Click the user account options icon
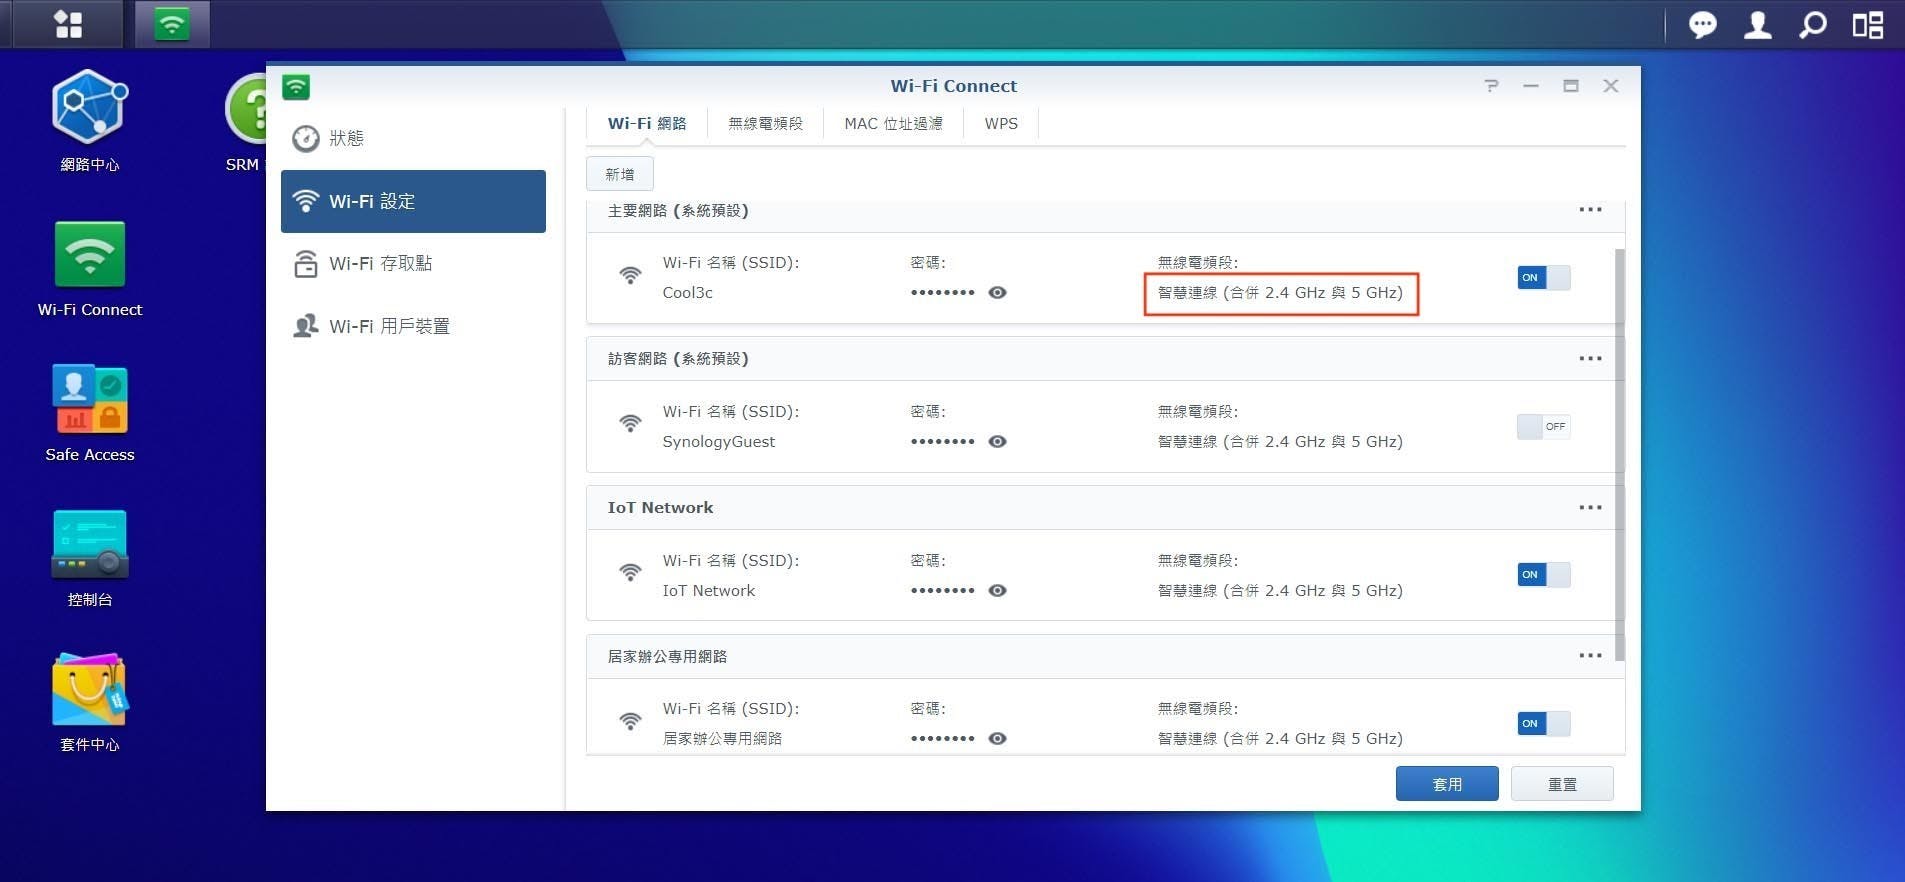1905x882 pixels. (1757, 25)
